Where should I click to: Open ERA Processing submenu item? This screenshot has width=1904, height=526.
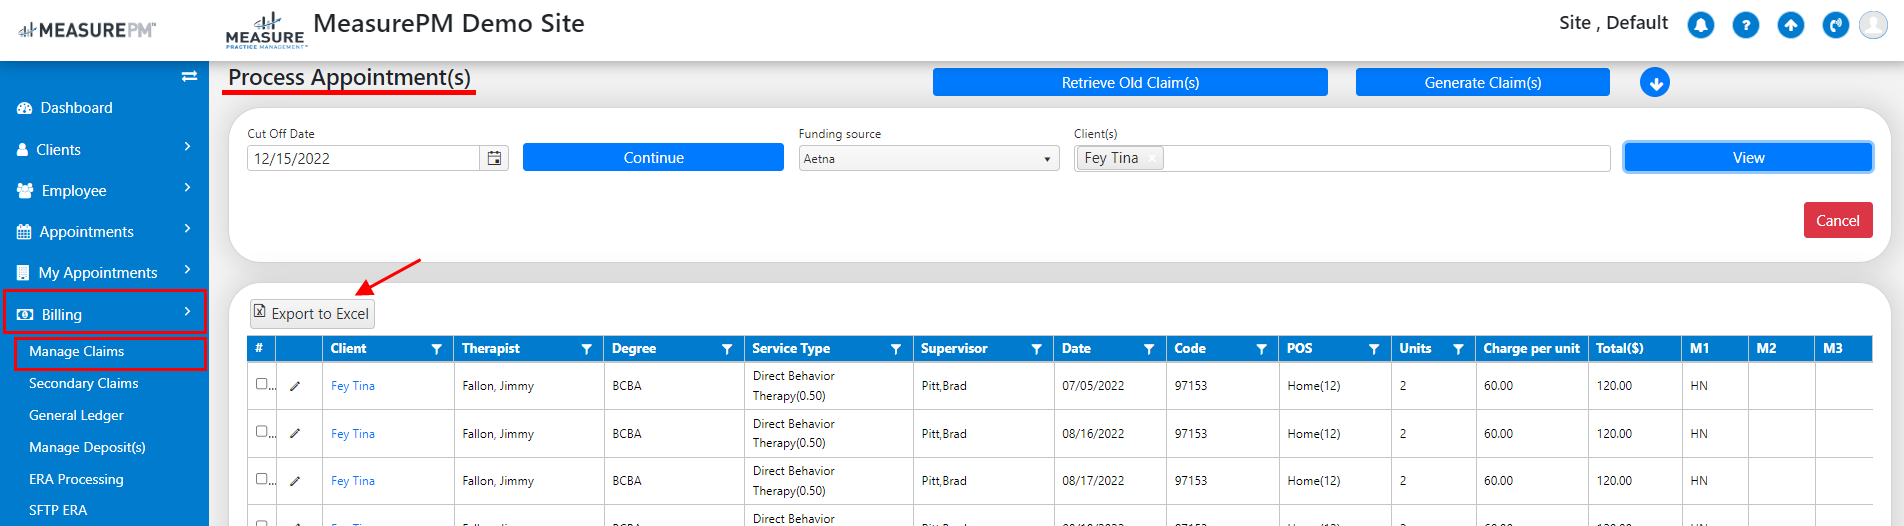click(76, 480)
